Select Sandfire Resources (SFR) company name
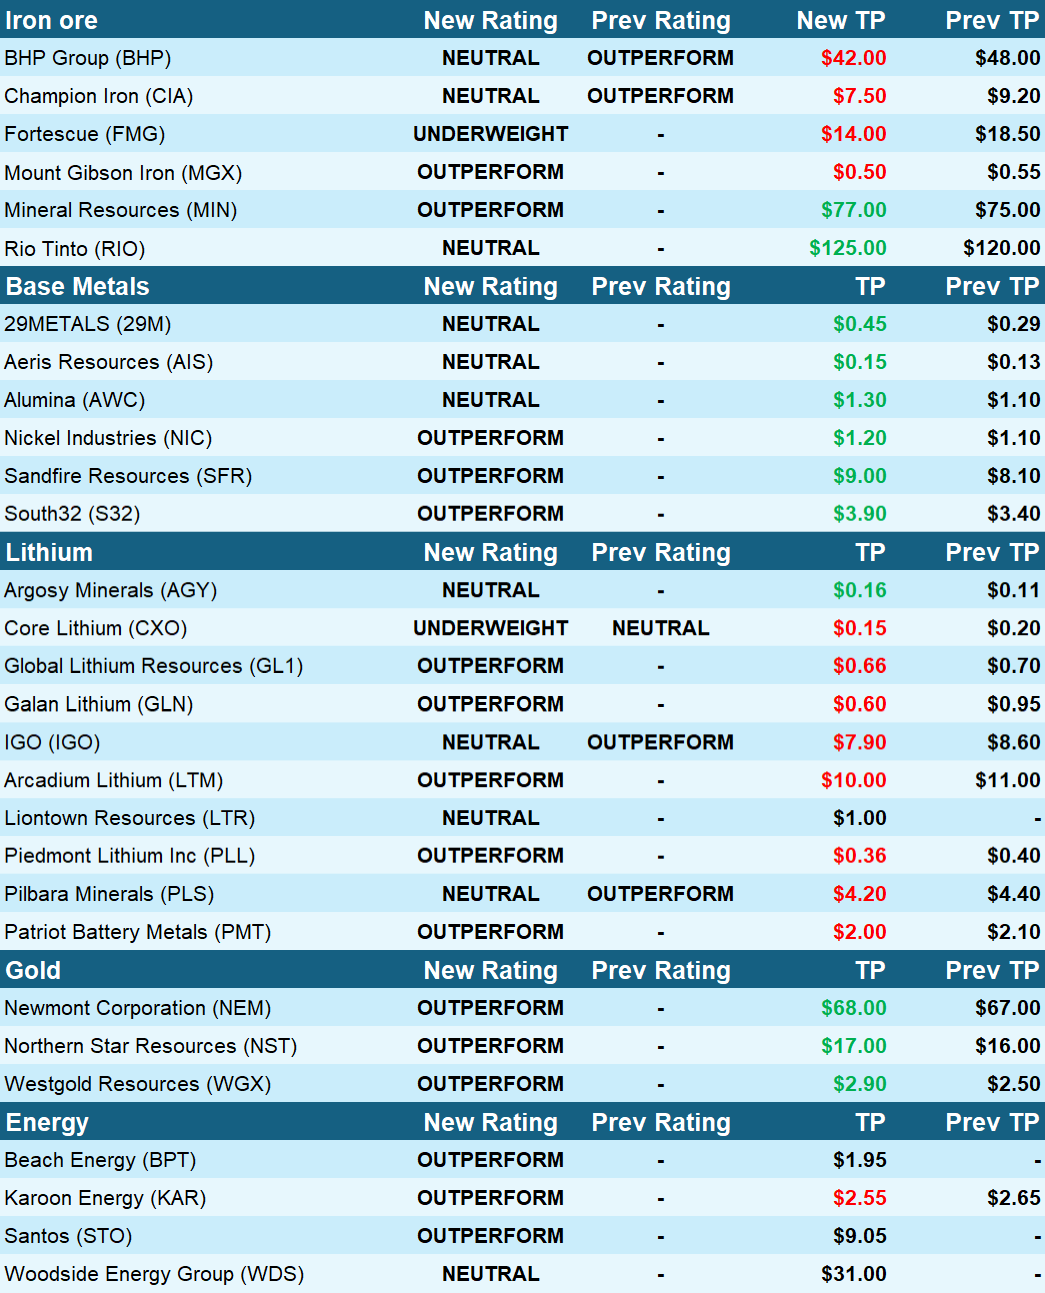 (x=128, y=476)
